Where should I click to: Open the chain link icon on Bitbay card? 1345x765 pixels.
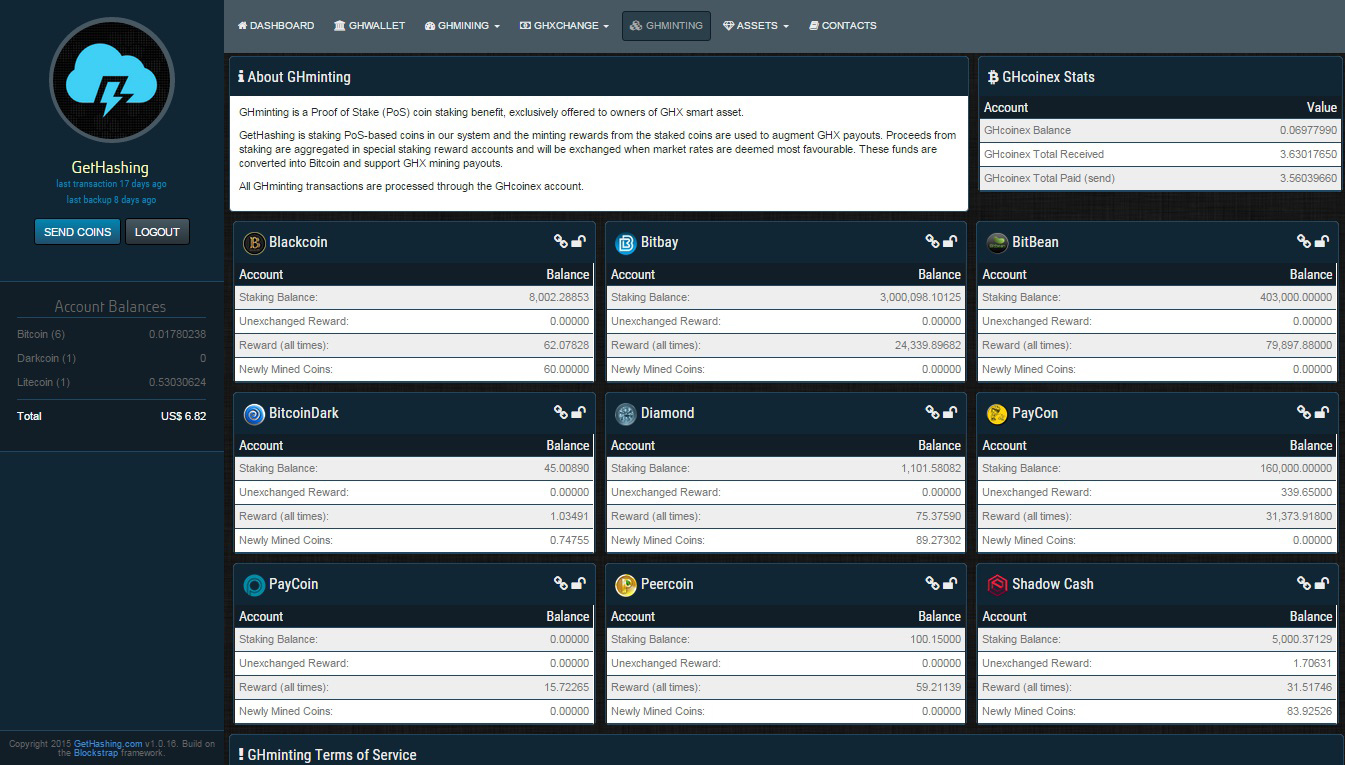coord(932,241)
